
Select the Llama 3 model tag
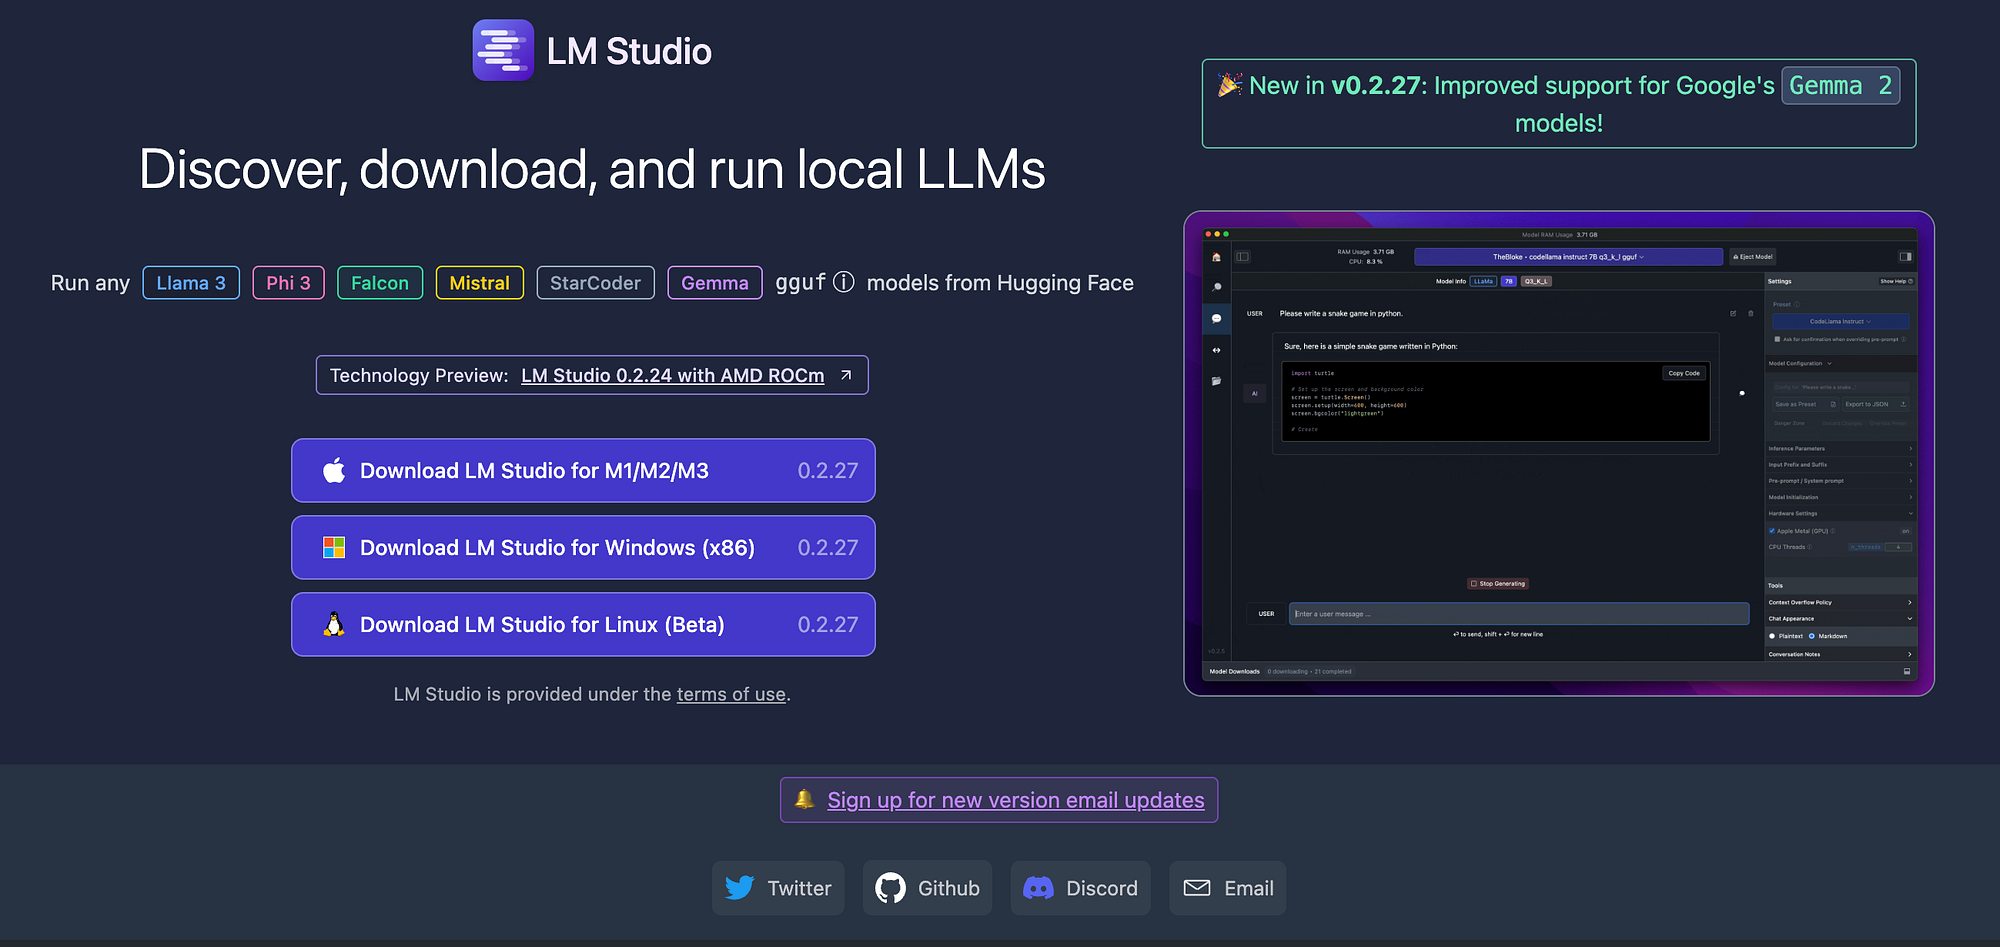tap(191, 283)
